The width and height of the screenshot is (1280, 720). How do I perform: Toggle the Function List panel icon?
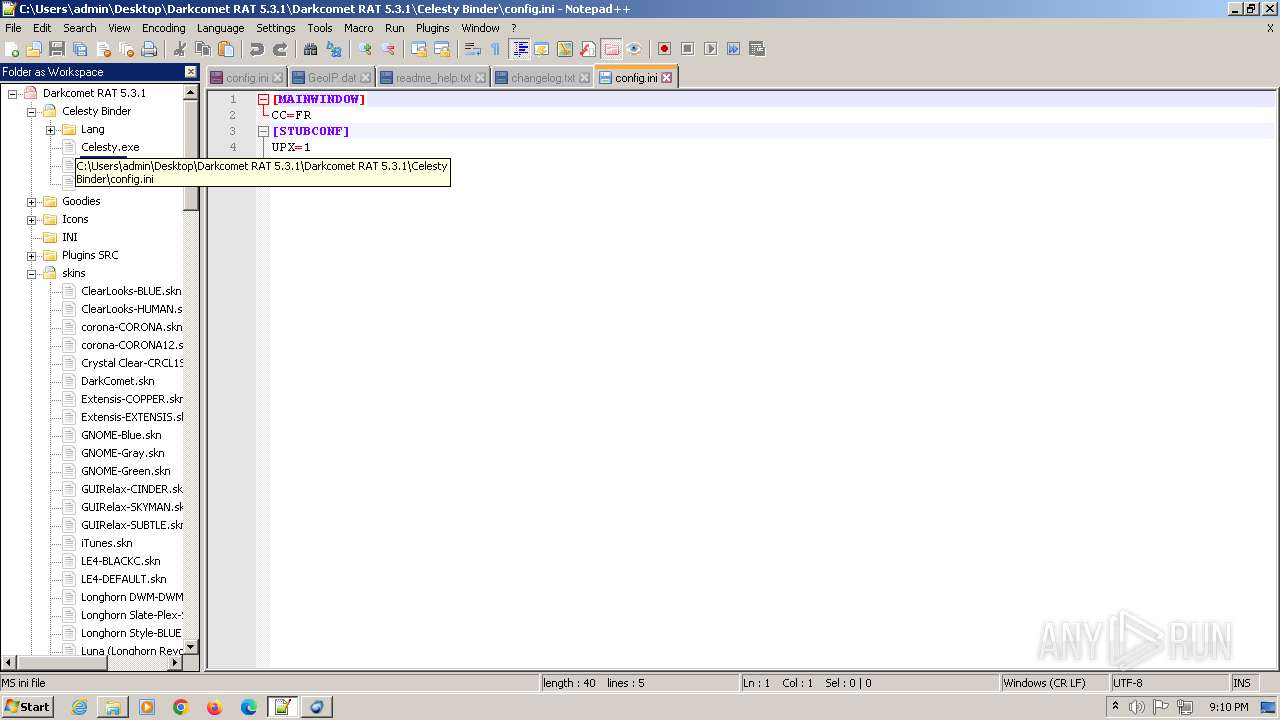pos(588,49)
